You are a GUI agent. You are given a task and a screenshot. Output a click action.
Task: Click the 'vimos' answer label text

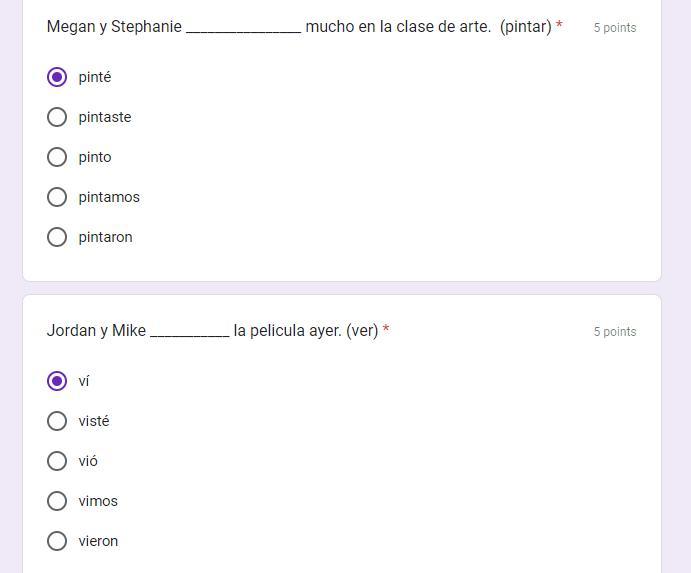98,501
